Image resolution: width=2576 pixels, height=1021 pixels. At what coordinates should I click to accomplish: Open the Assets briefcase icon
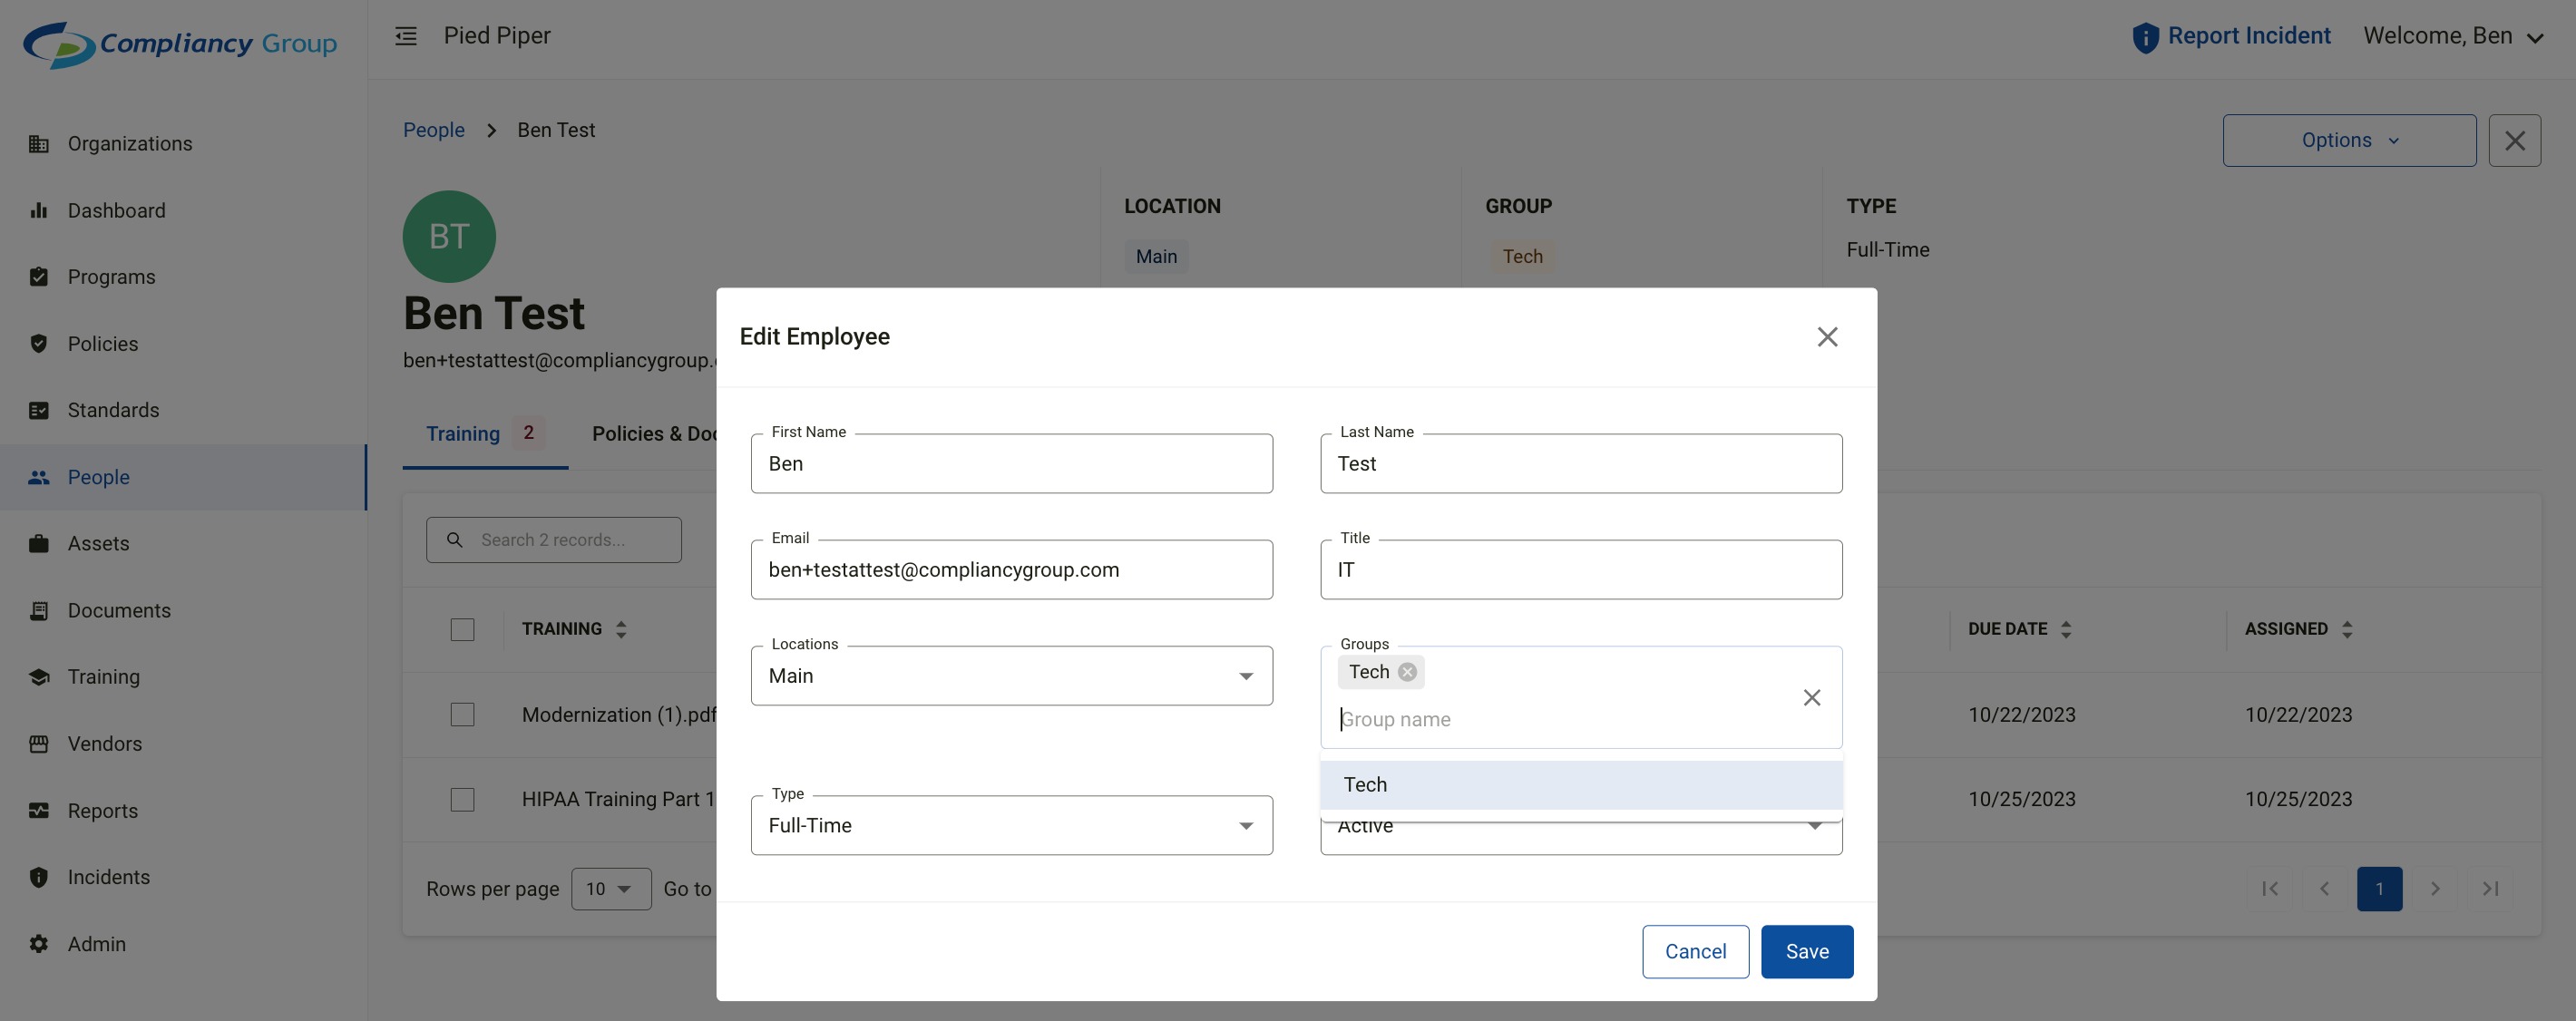39,544
